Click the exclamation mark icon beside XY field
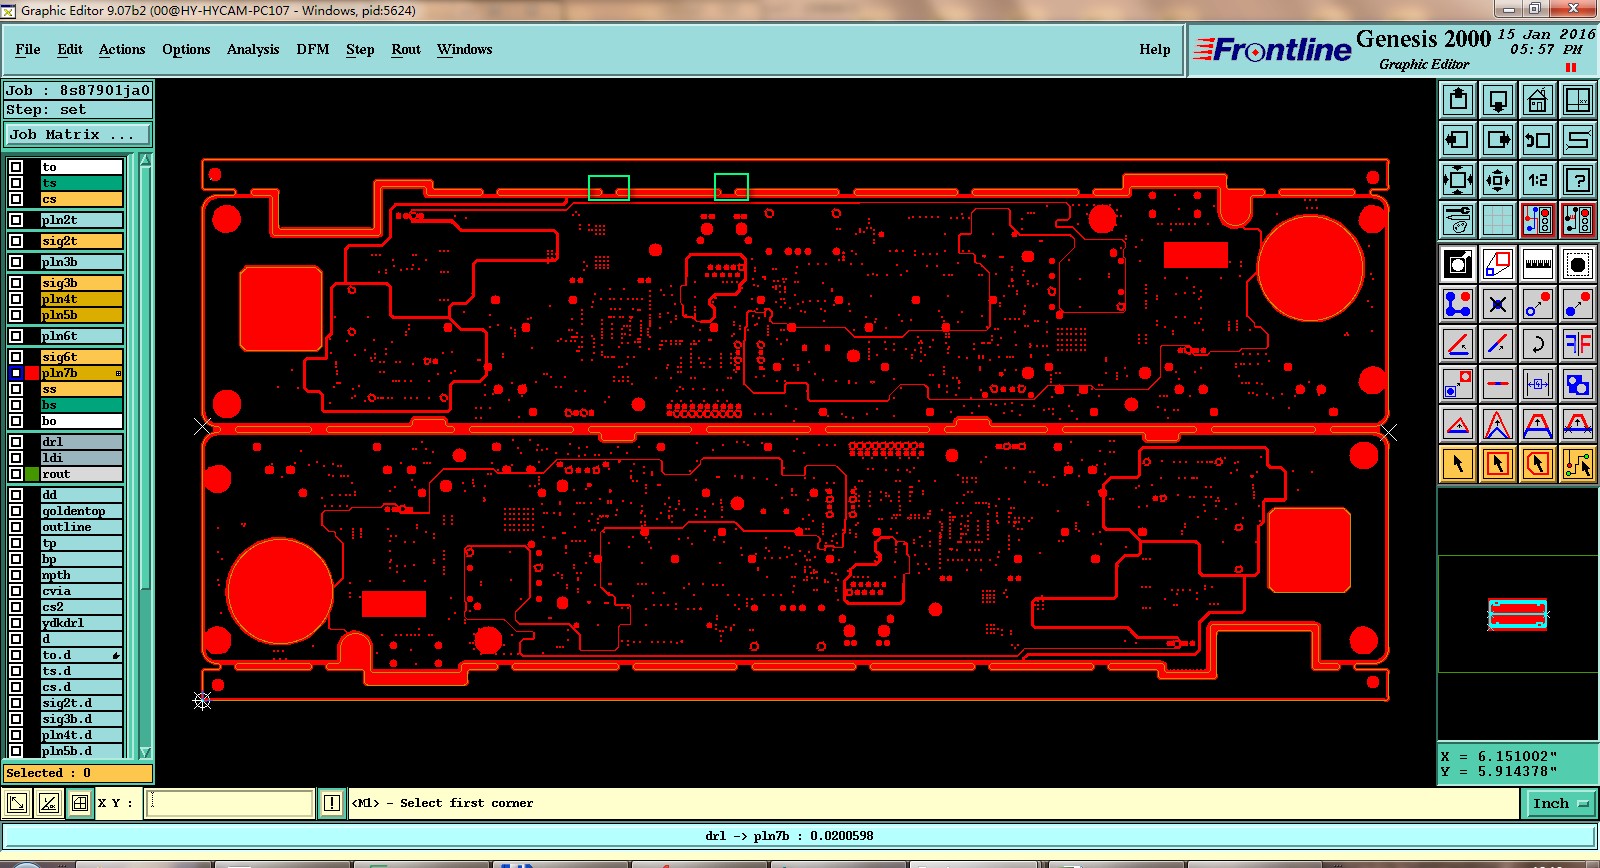 pos(332,803)
